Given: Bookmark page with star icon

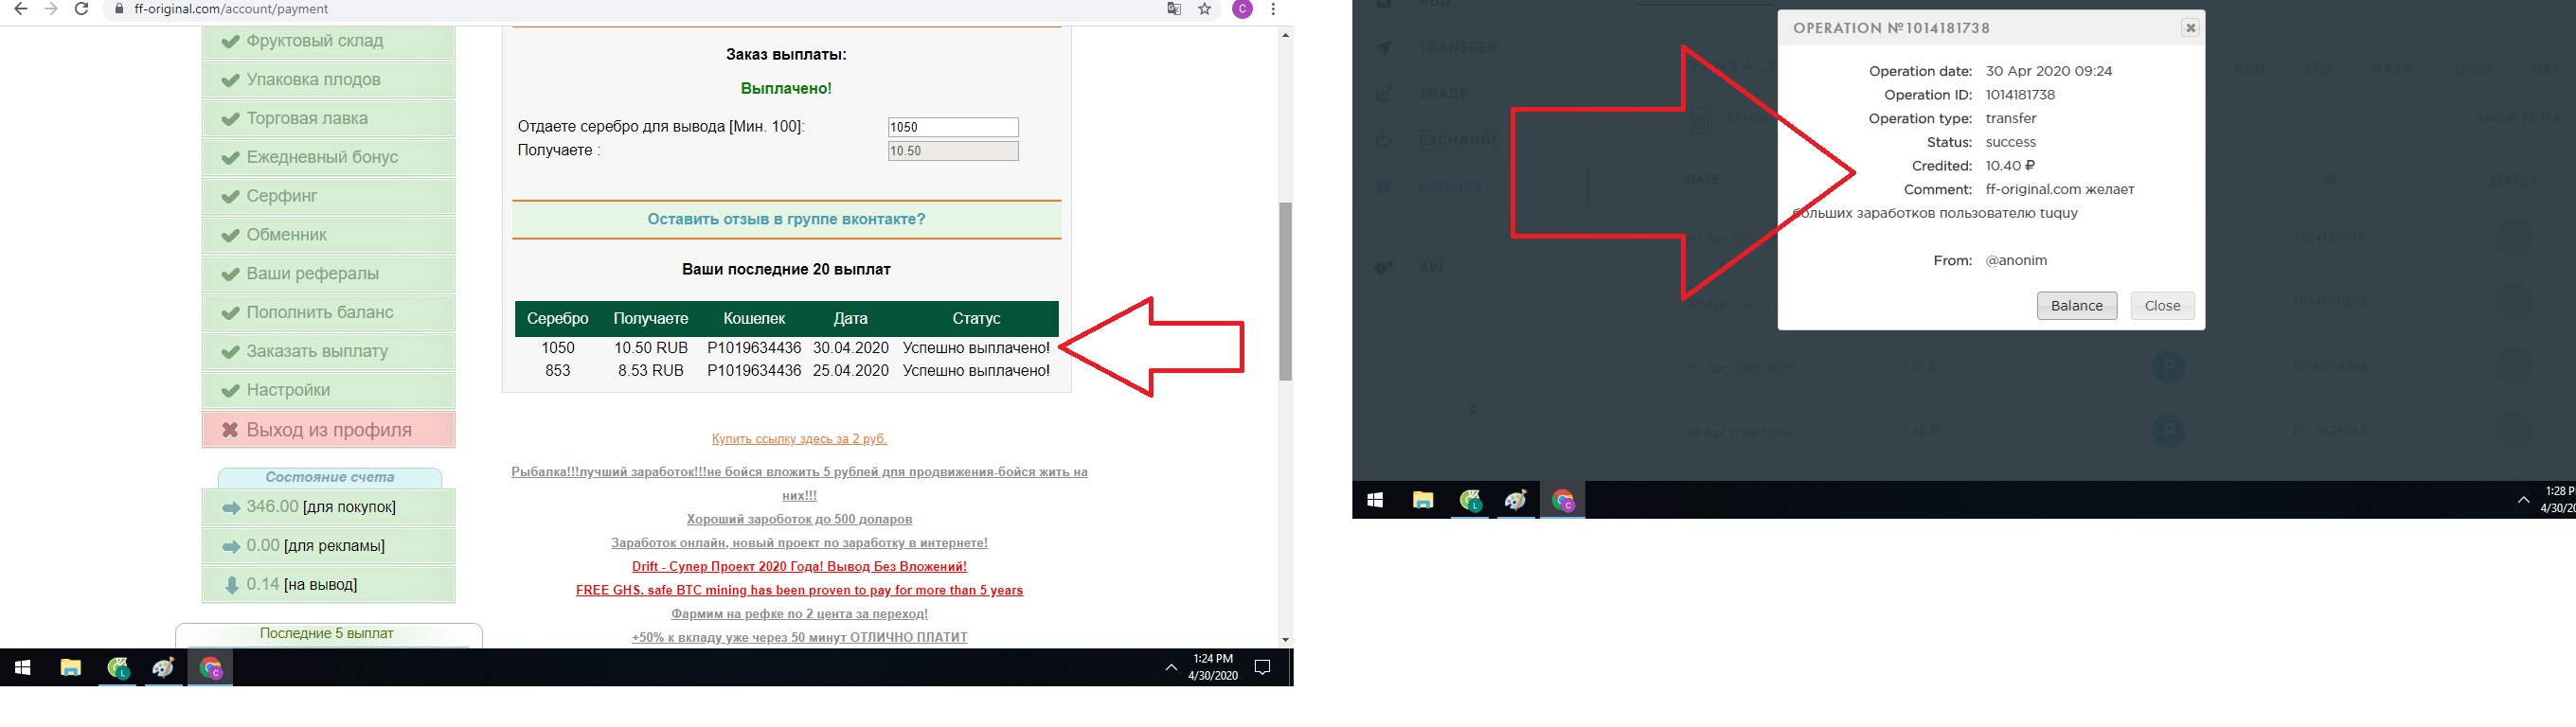Looking at the screenshot, I should (x=1205, y=9).
